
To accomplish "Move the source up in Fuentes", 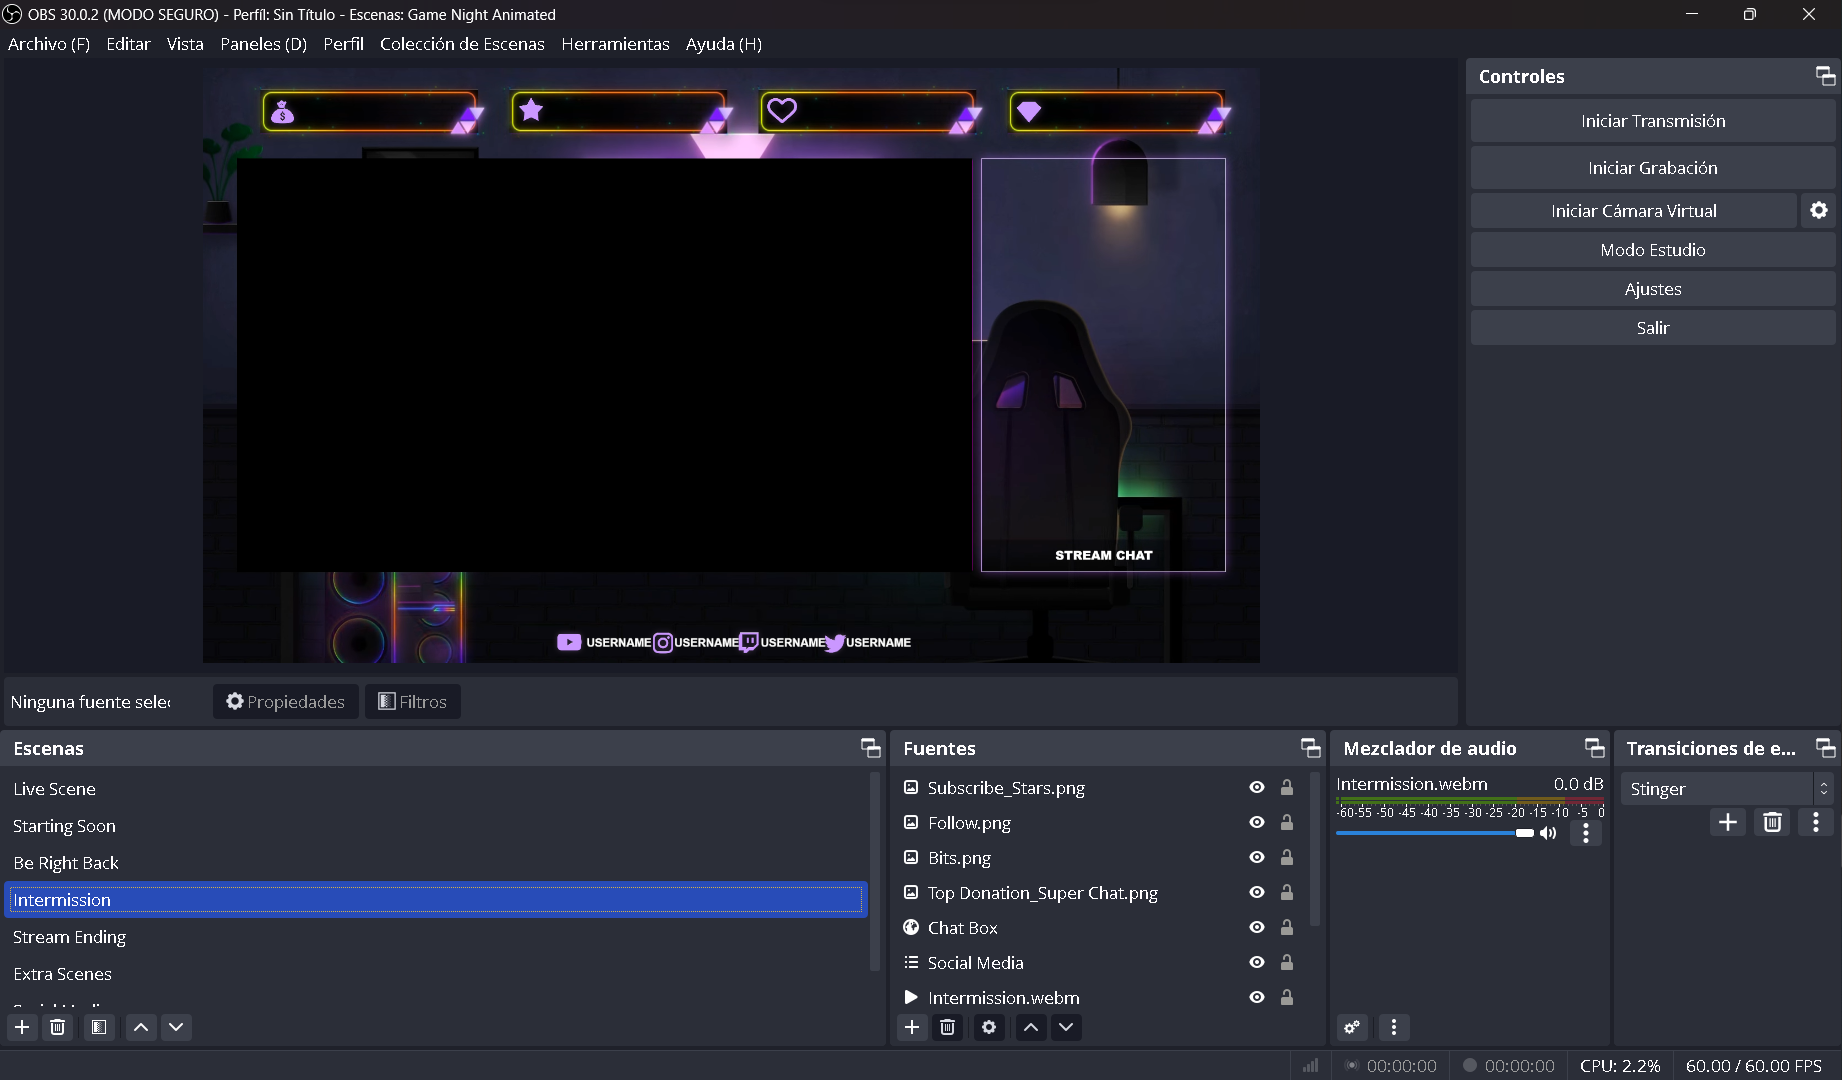I will click(x=1031, y=1027).
